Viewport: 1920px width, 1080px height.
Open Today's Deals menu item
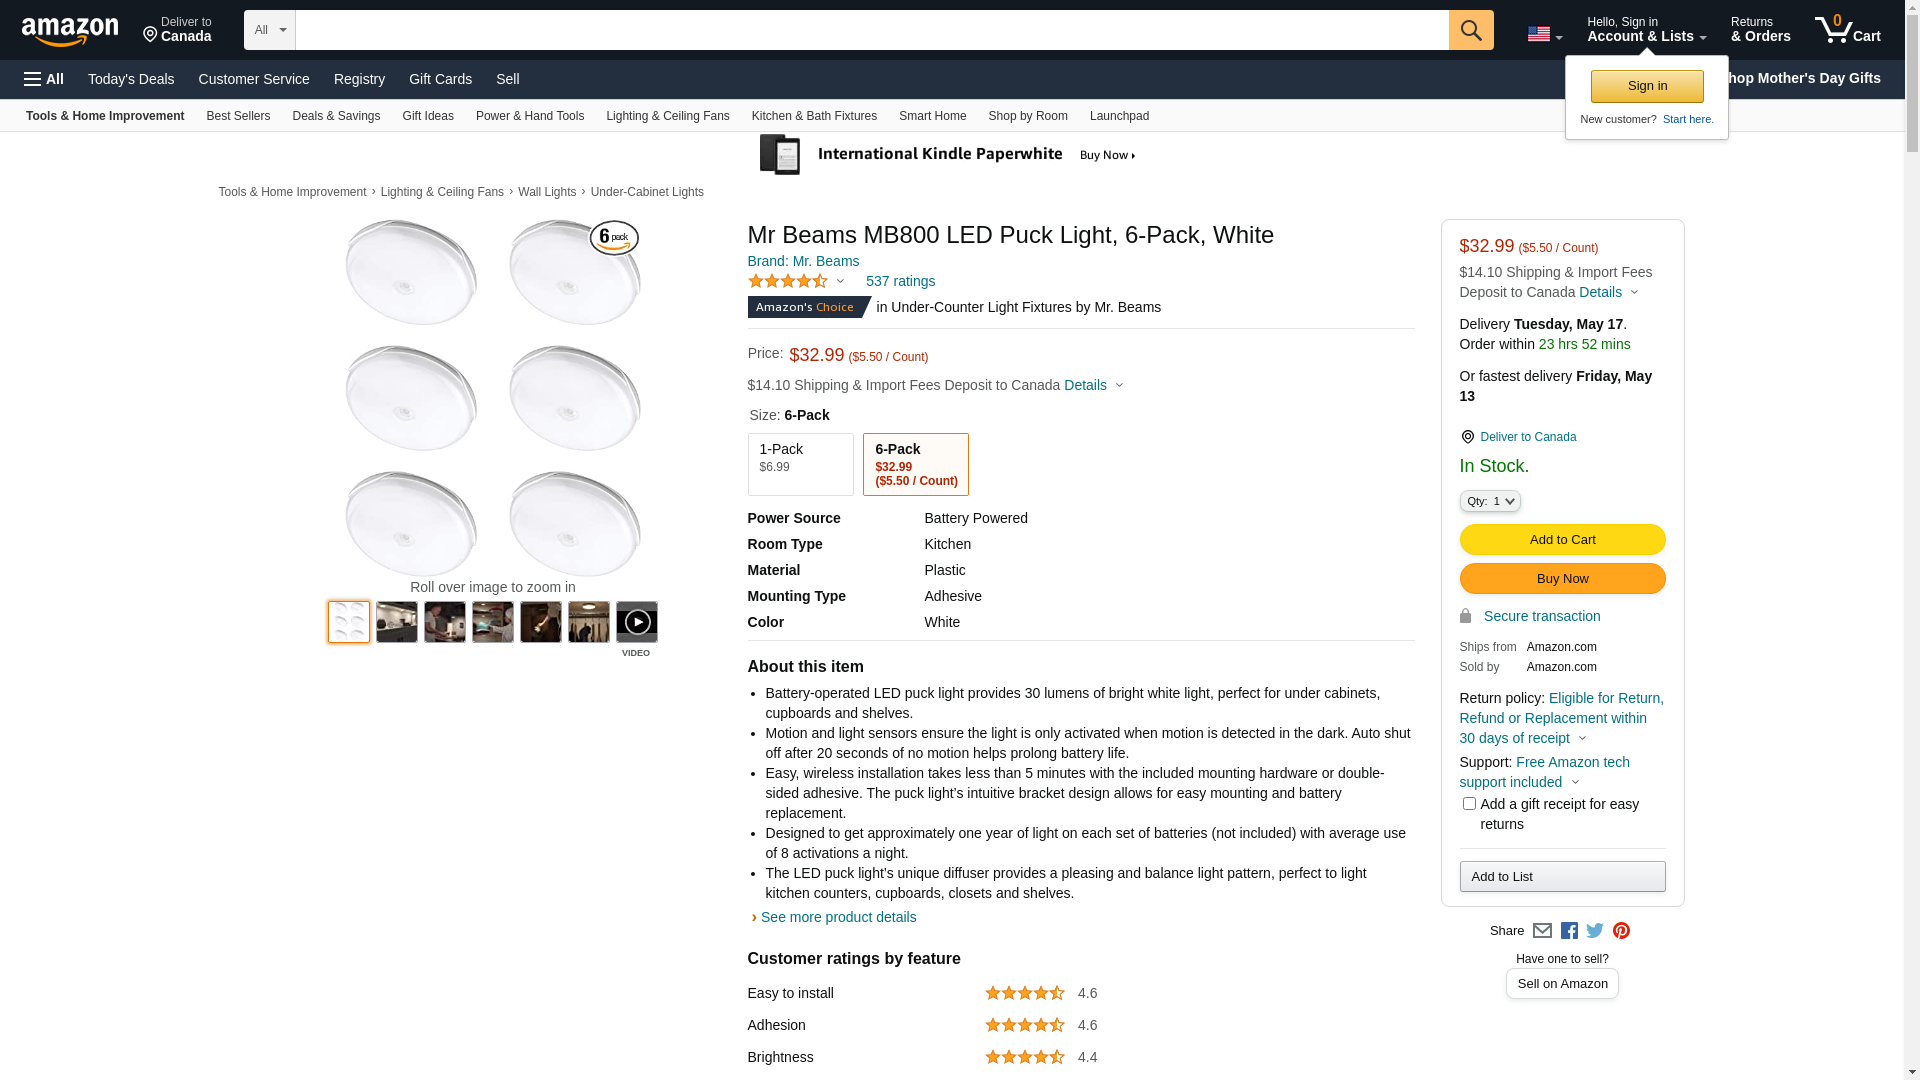[x=131, y=79]
